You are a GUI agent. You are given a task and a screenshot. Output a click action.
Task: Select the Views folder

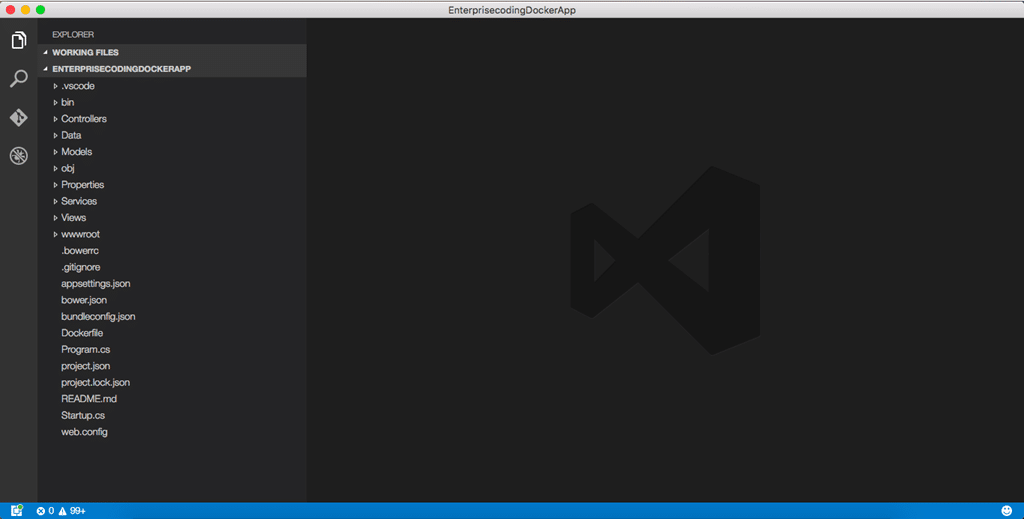tap(74, 217)
